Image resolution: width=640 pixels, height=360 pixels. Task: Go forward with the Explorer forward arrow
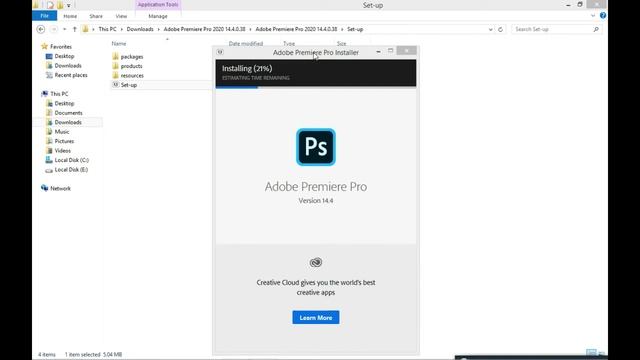(x=53, y=29)
